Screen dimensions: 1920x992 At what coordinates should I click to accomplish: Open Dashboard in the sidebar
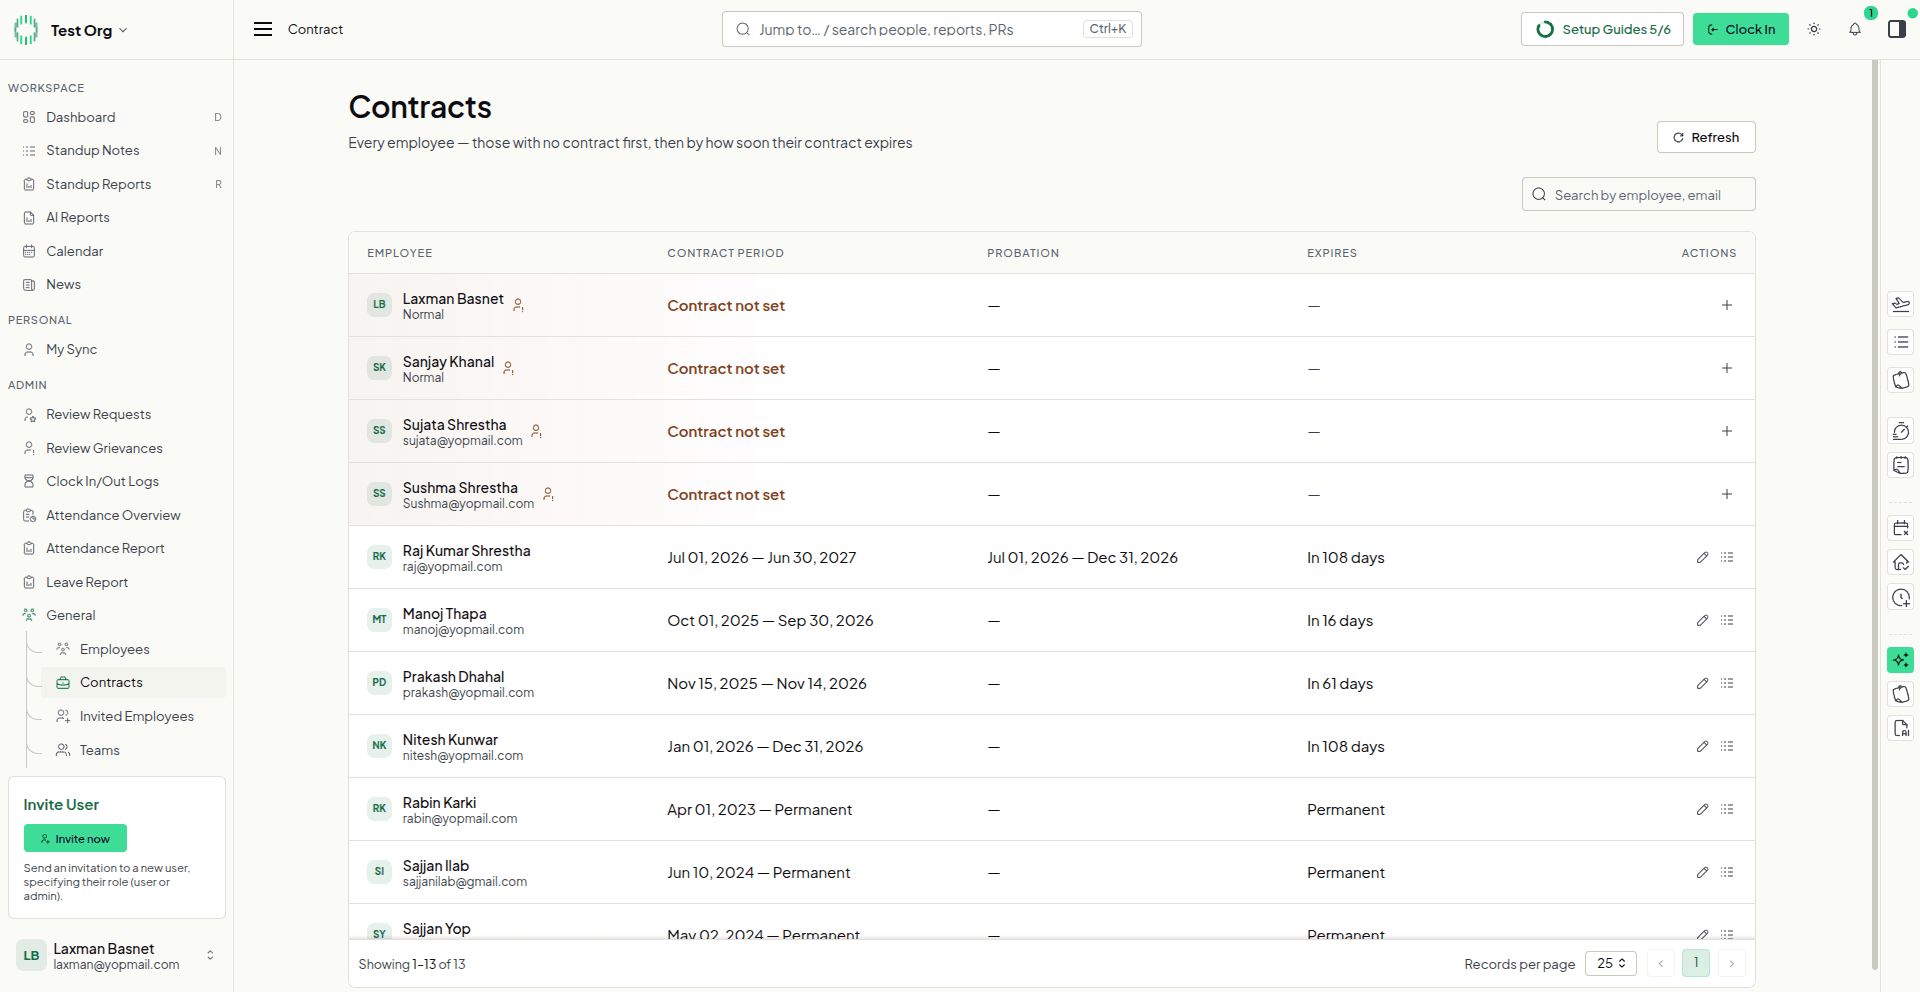click(x=117, y=117)
